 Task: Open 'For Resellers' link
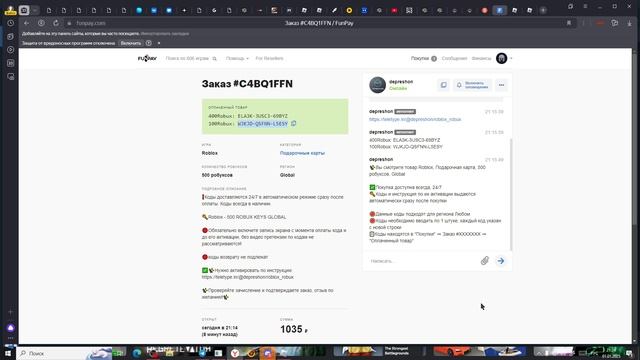pos(269,58)
